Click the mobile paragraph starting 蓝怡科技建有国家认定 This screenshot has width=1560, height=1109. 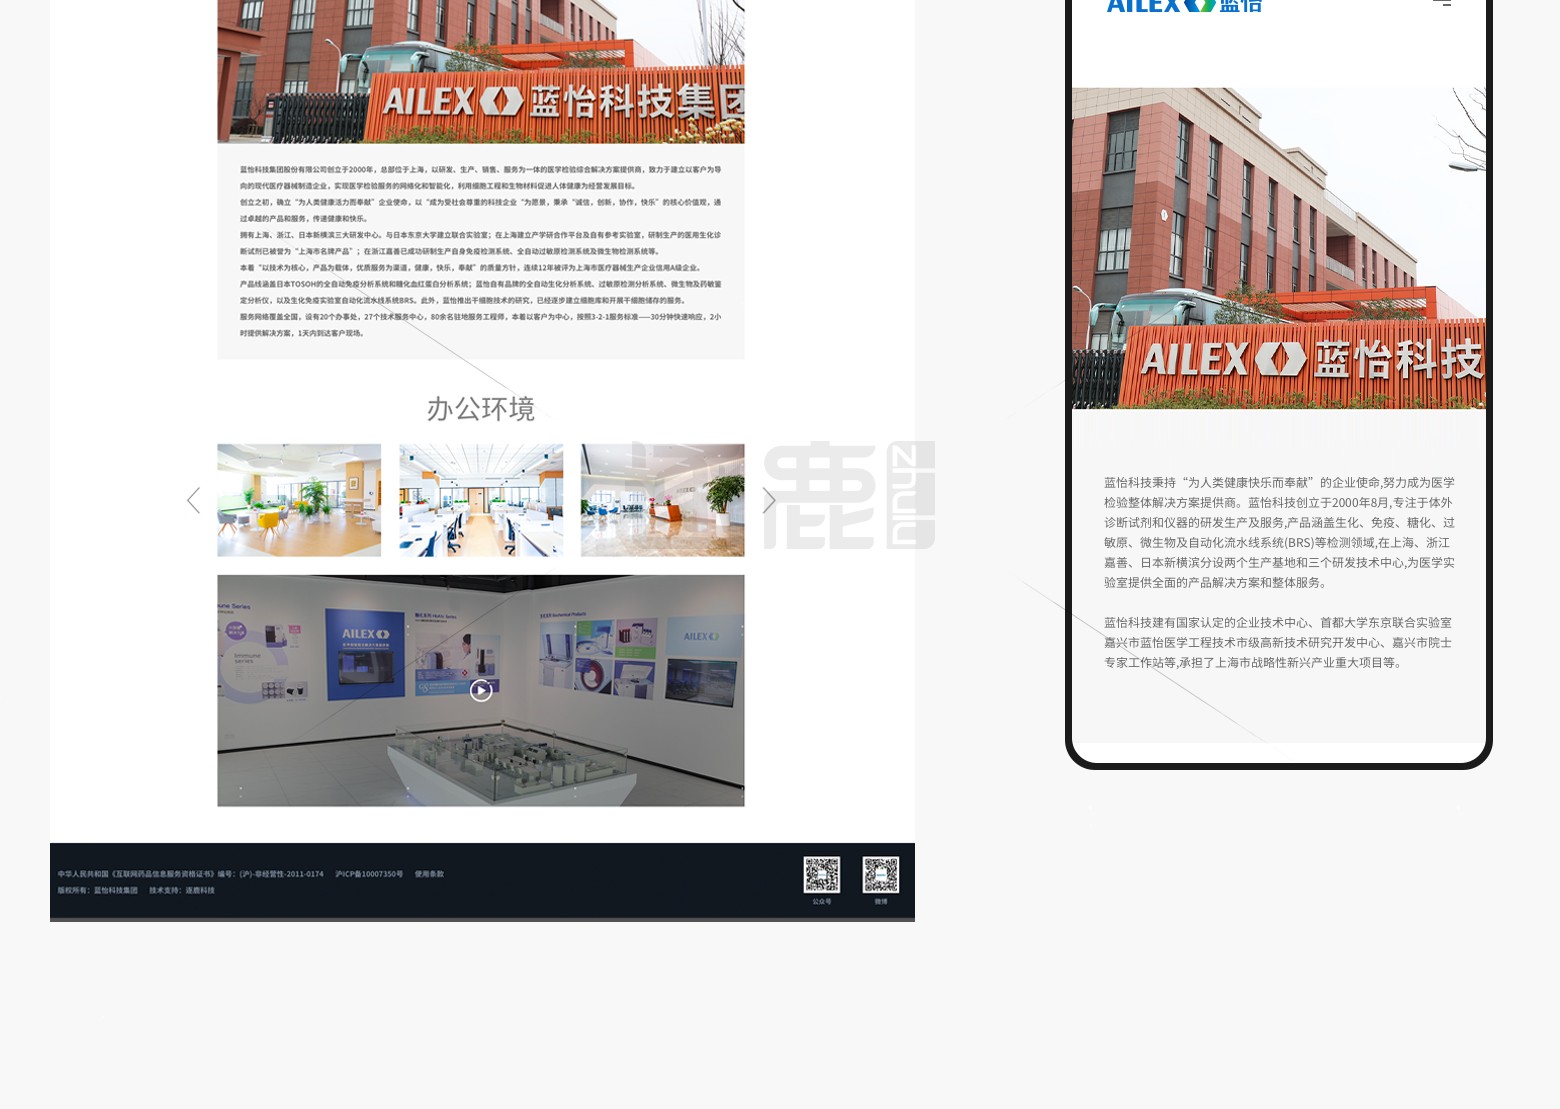tap(1279, 642)
